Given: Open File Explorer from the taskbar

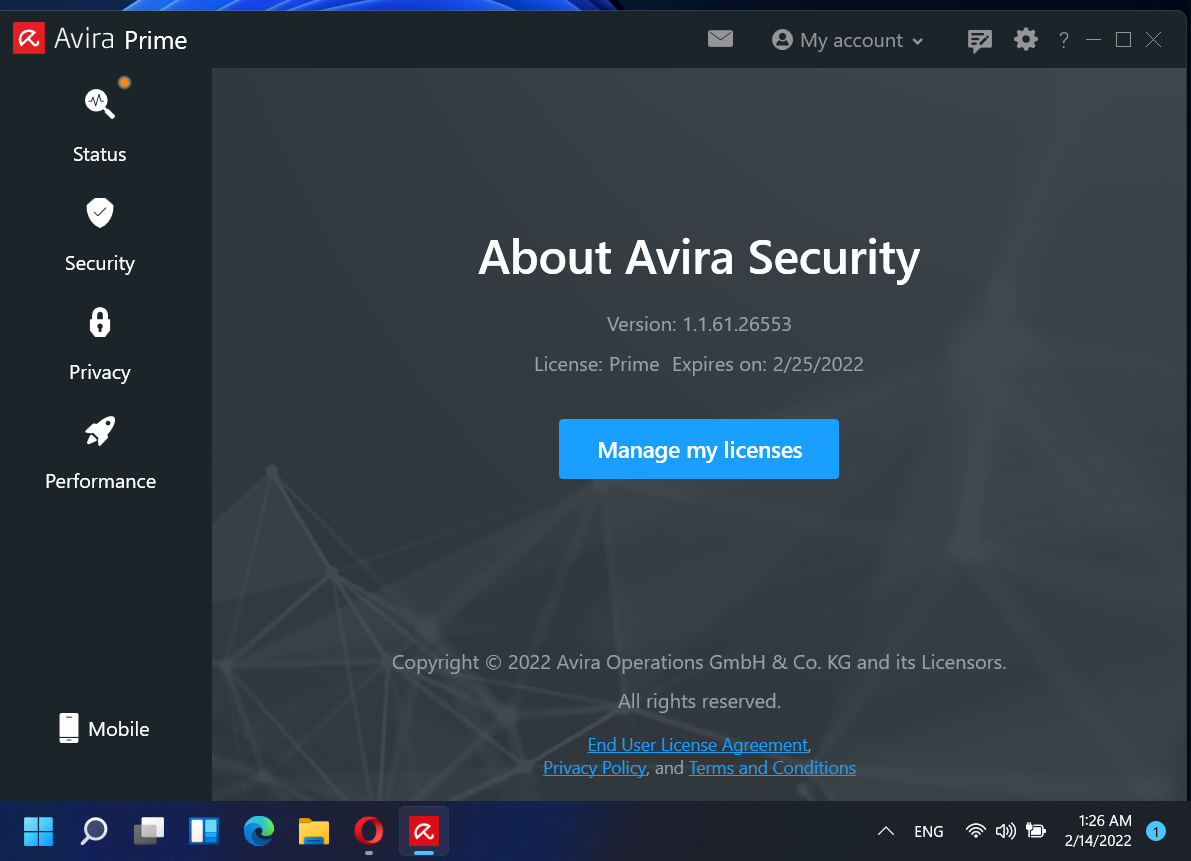Looking at the screenshot, I should pos(314,831).
